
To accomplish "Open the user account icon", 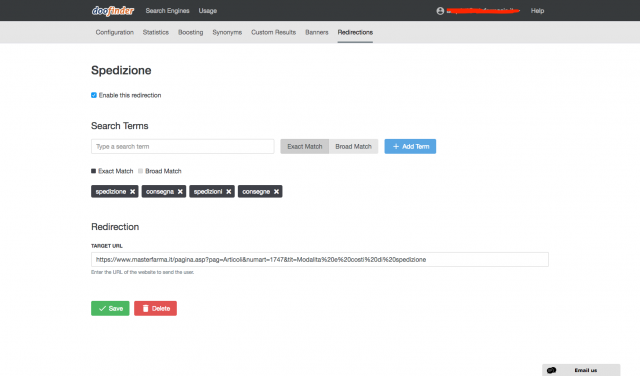I will coord(440,11).
